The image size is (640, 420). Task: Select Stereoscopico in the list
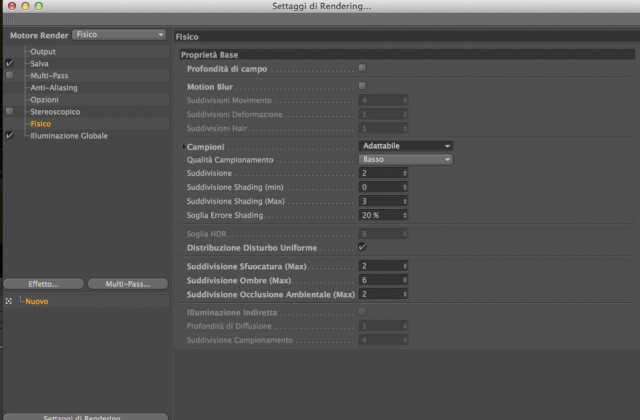55,112
